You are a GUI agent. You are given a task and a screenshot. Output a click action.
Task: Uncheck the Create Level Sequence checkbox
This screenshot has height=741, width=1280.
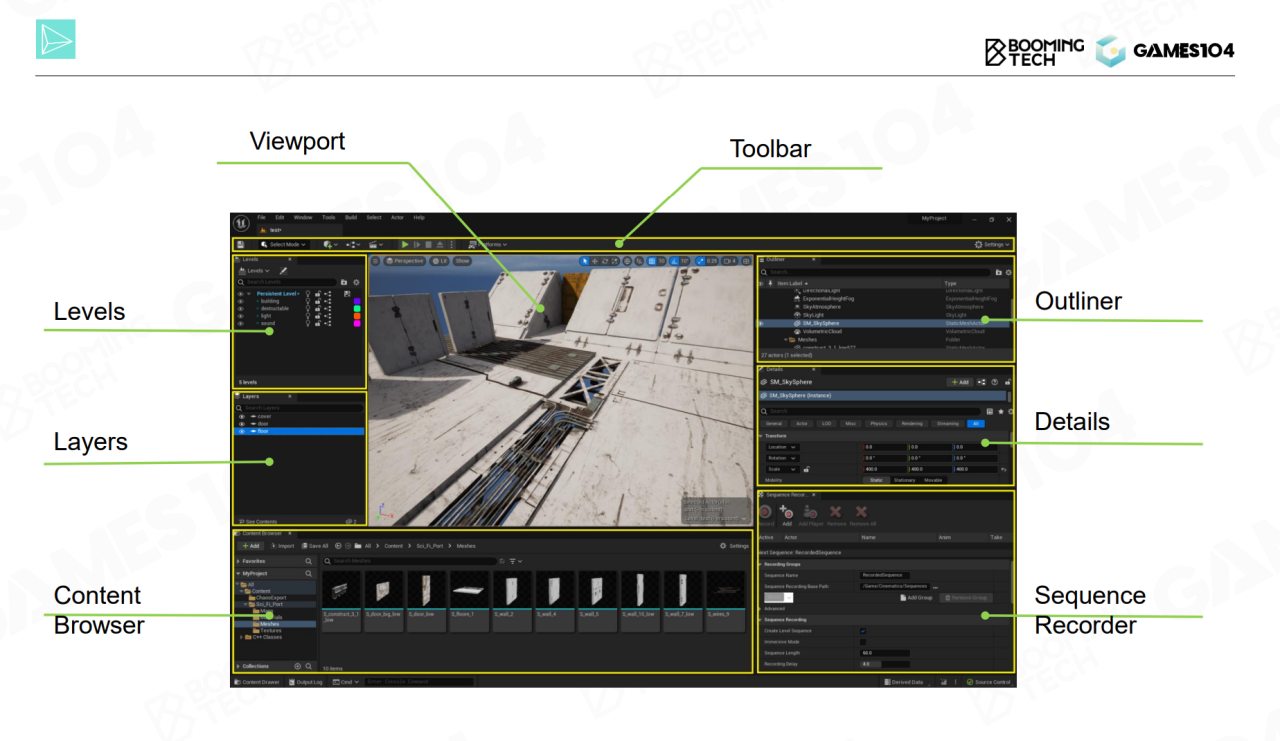tap(863, 630)
